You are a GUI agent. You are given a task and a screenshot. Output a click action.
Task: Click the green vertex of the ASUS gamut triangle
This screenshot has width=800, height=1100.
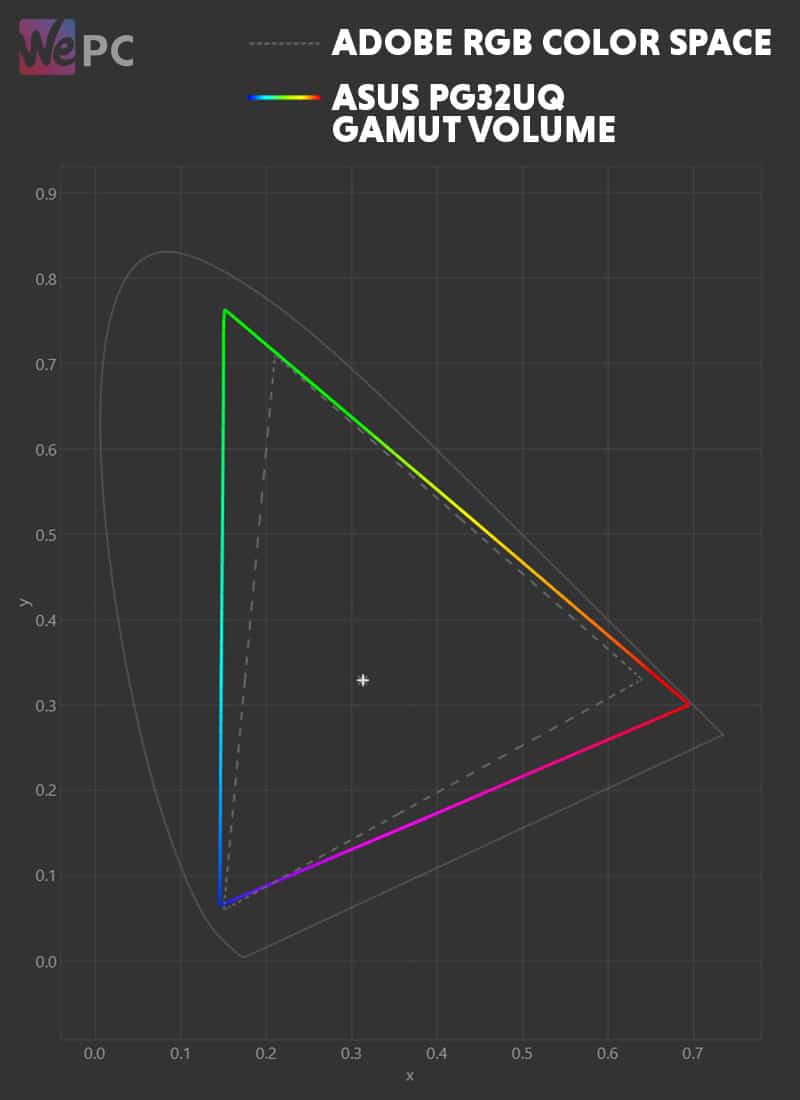click(225, 310)
